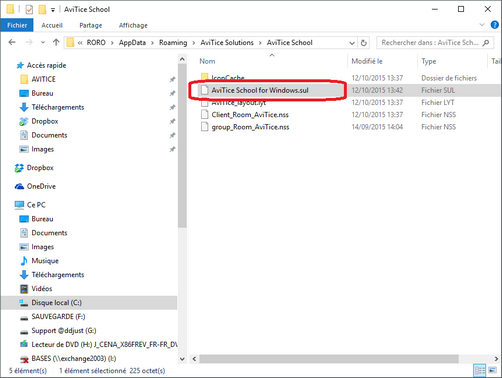
Task: Click RORO in the address breadcrumb
Action: tap(96, 43)
